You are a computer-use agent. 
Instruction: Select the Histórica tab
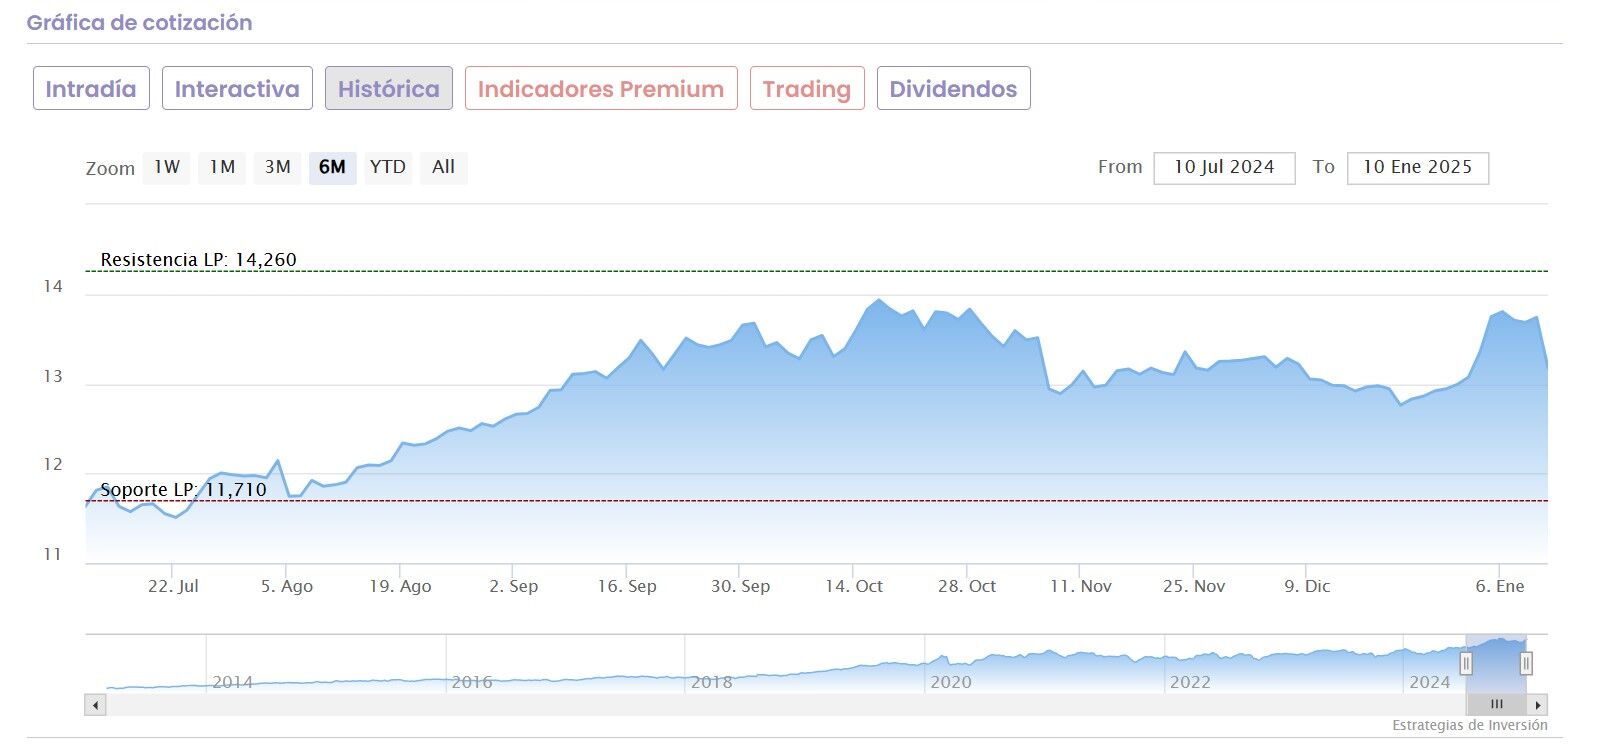[388, 88]
